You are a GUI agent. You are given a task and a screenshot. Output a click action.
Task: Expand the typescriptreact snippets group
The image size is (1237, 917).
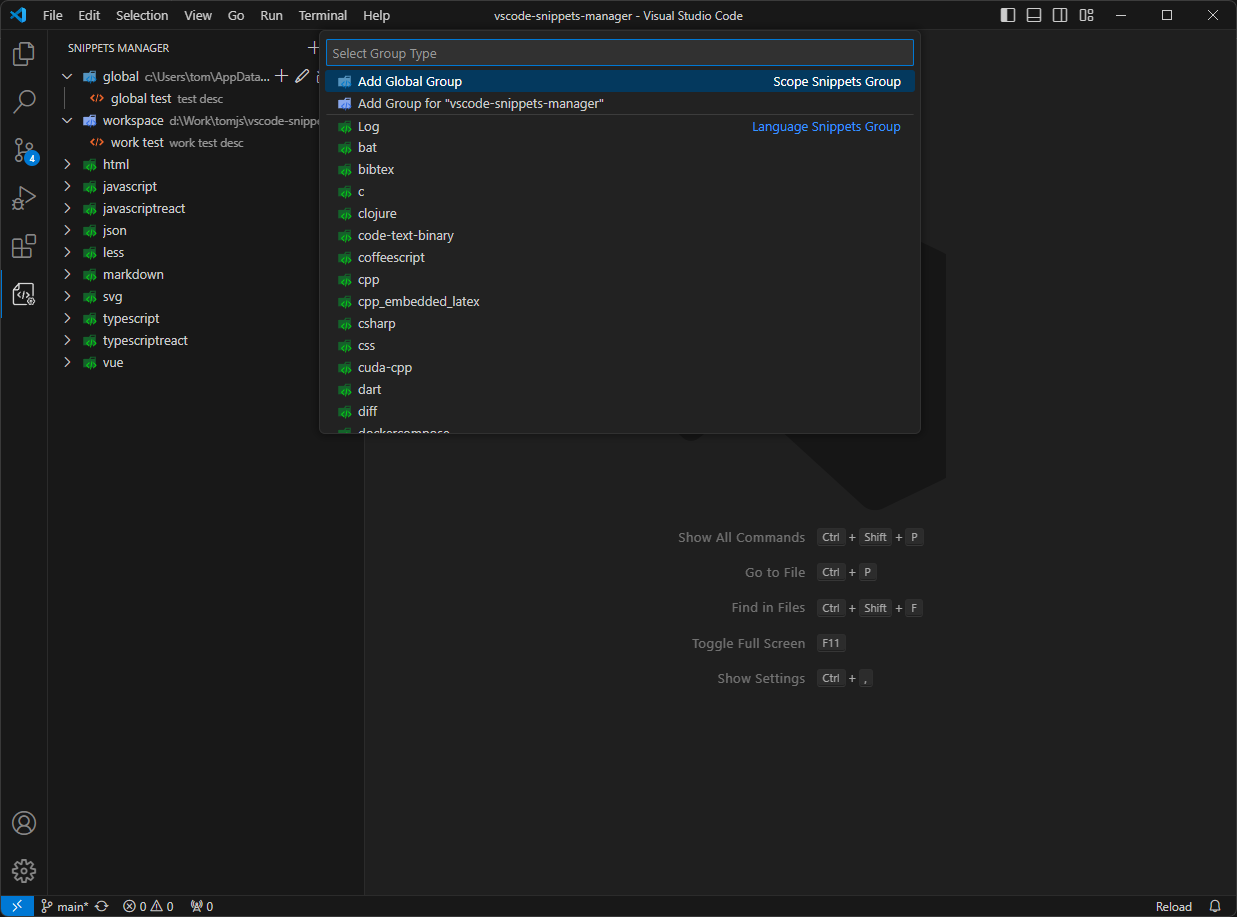pyautogui.click(x=68, y=340)
